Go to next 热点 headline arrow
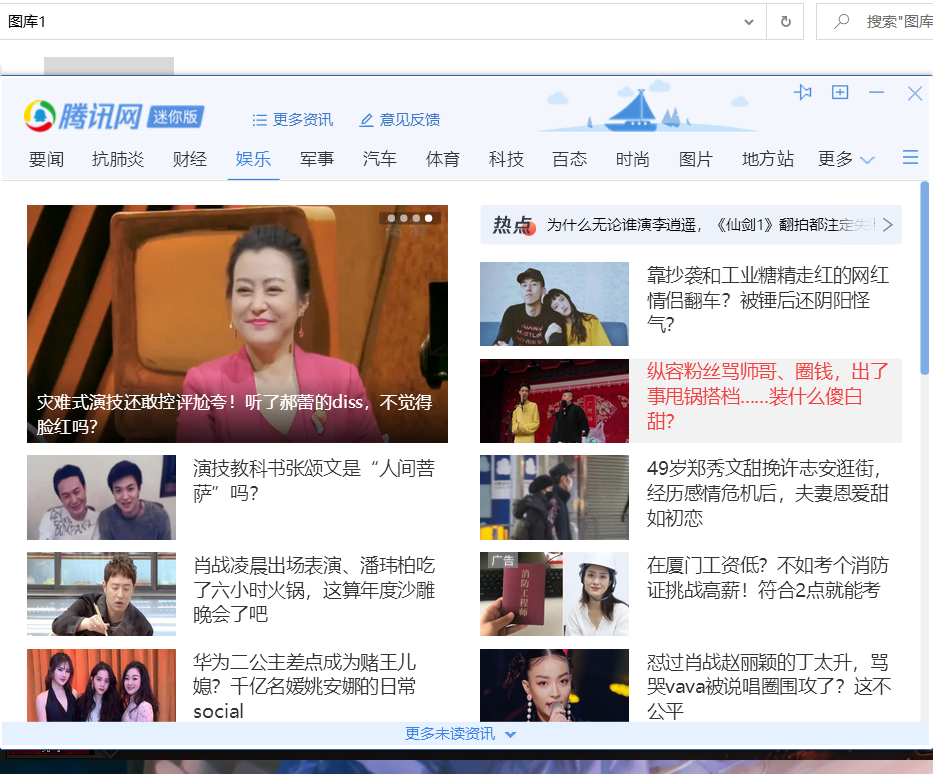This screenshot has width=933, height=774. point(888,225)
